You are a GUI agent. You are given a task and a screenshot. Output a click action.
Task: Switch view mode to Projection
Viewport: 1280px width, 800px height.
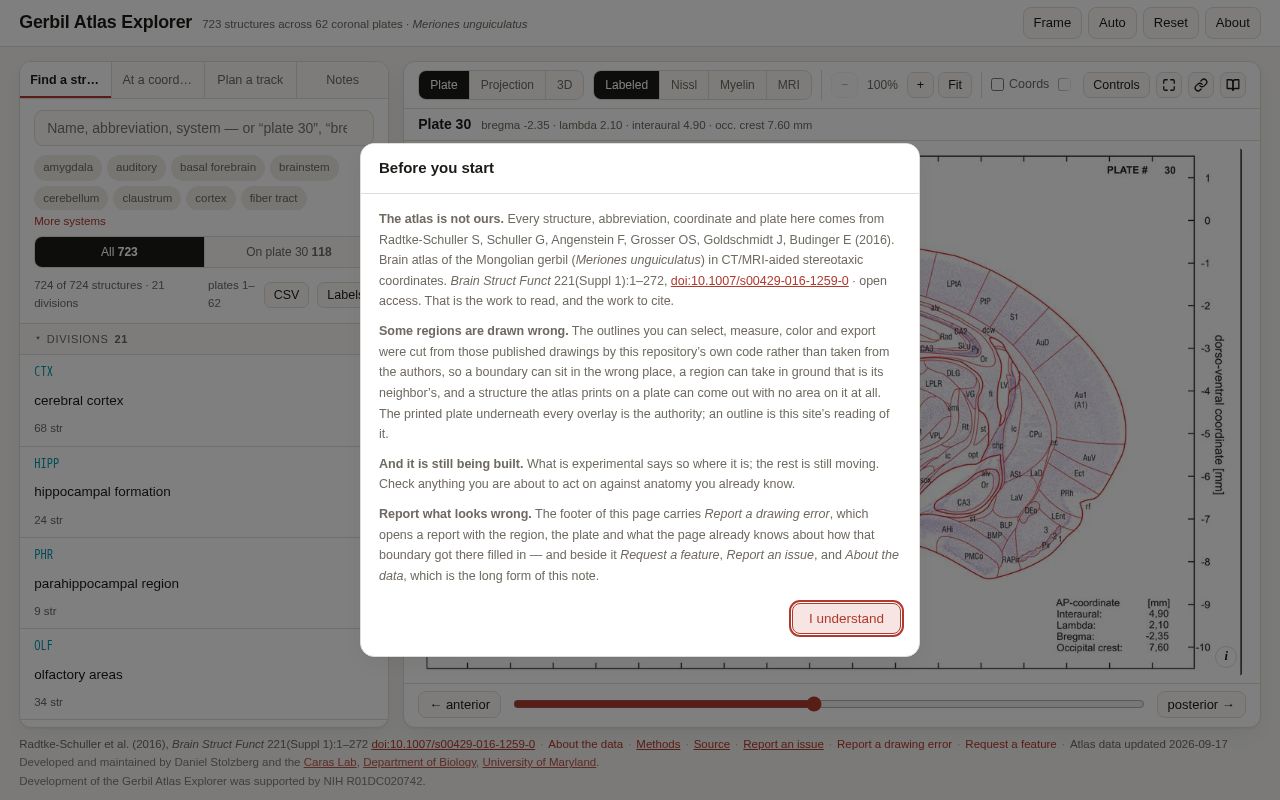507,85
